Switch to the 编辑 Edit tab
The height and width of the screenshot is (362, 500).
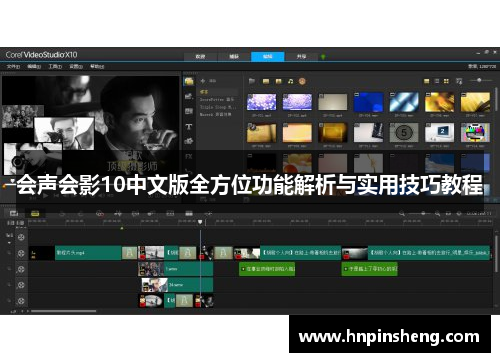268,57
